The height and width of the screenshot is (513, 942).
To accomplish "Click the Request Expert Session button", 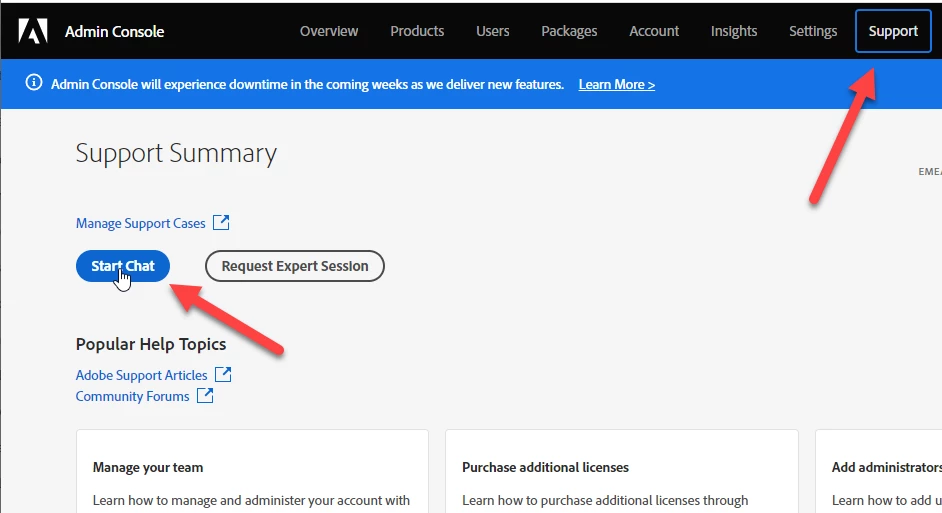I will [294, 266].
